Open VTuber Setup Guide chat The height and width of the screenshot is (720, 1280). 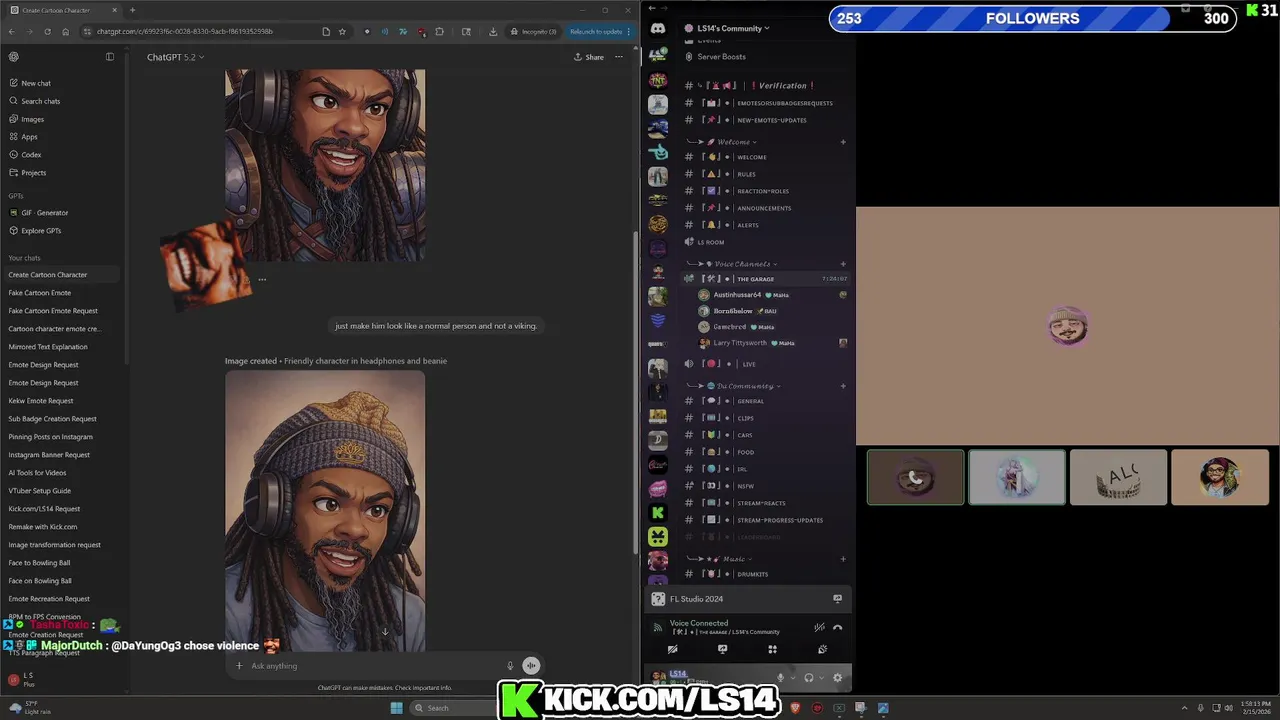pyautogui.click(x=62, y=491)
